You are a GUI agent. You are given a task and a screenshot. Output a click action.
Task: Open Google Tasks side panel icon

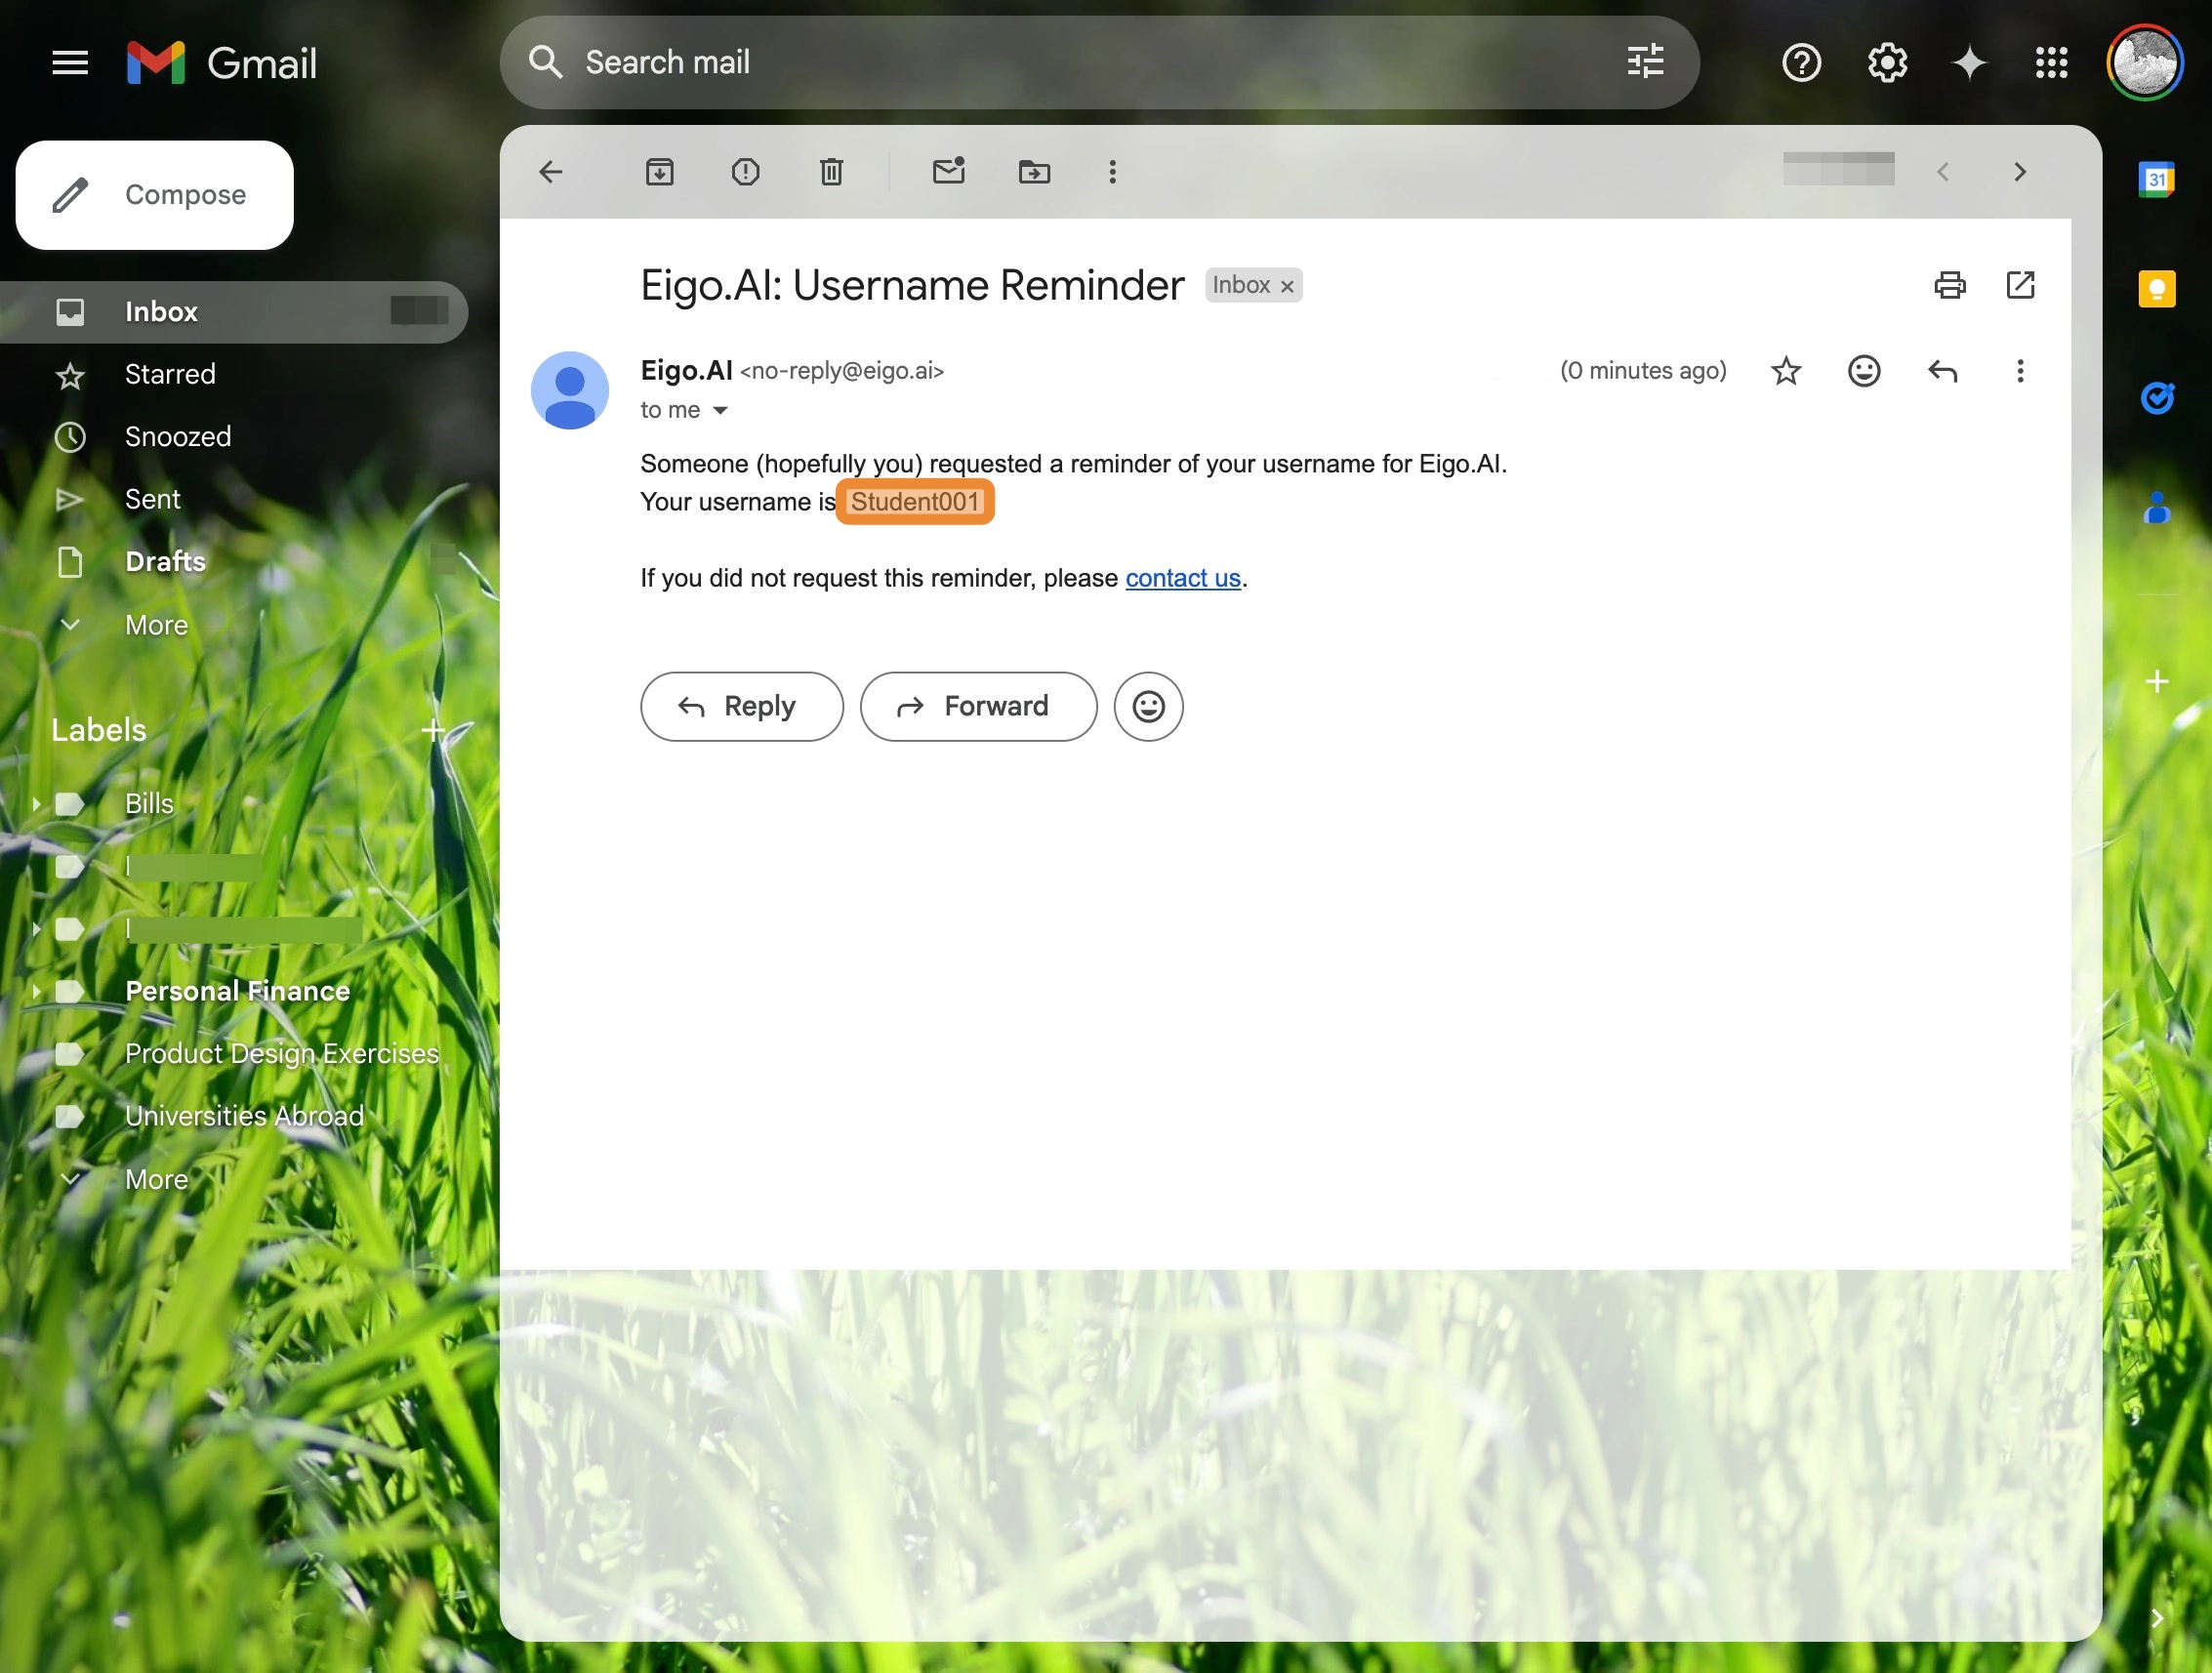(x=2156, y=398)
